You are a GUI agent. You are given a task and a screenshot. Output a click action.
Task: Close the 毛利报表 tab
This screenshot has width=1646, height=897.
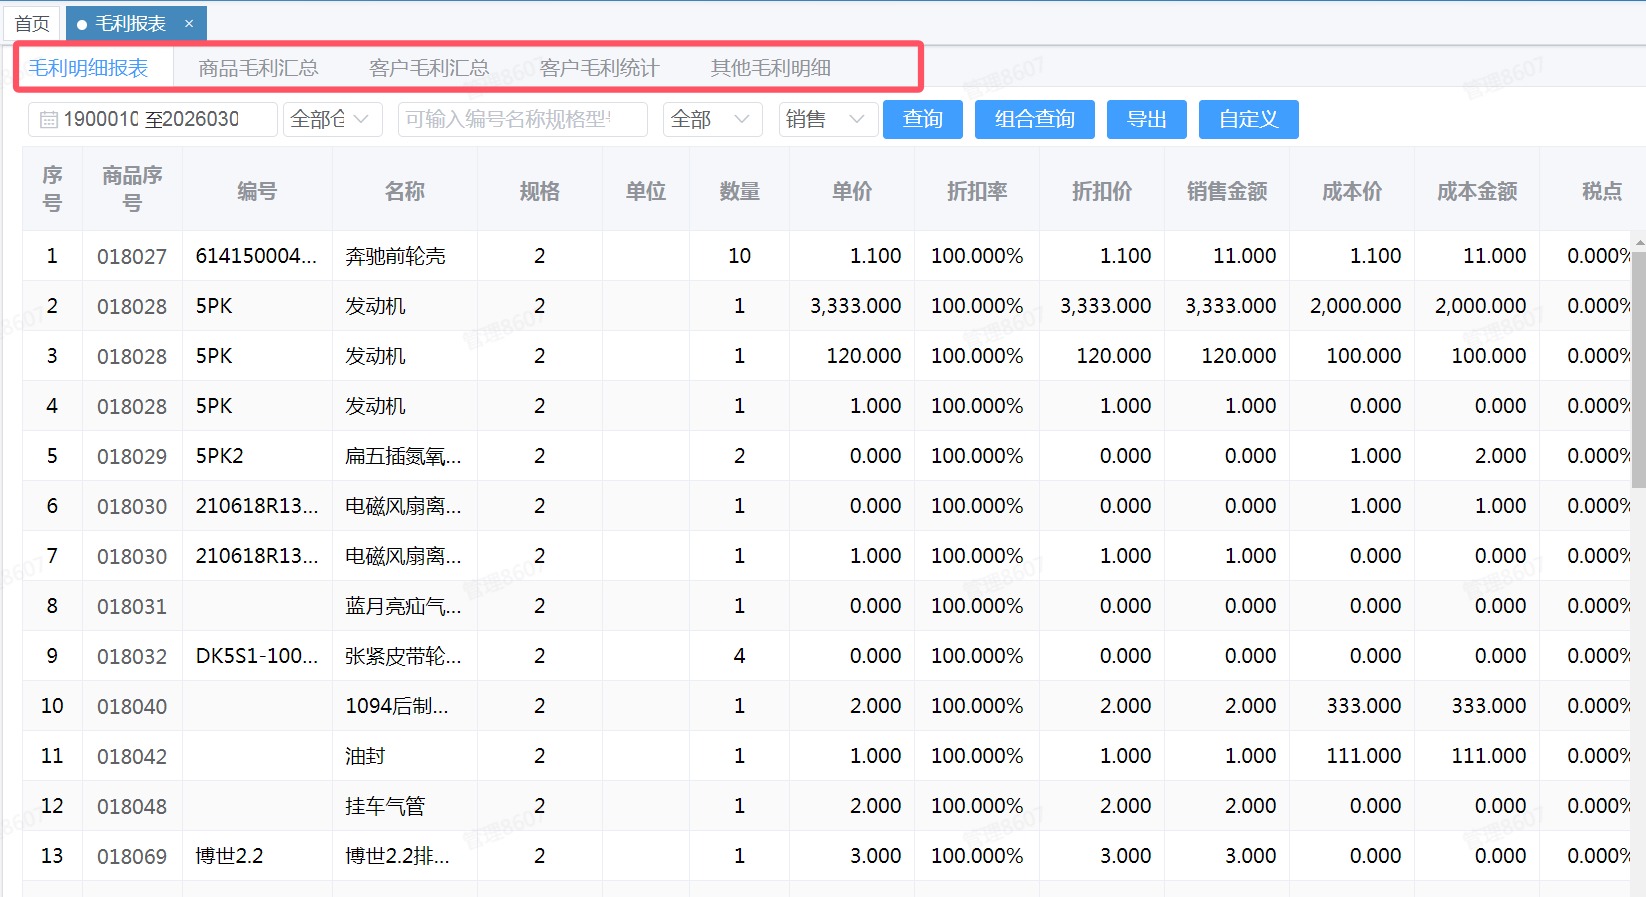click(x=189, y=23)
